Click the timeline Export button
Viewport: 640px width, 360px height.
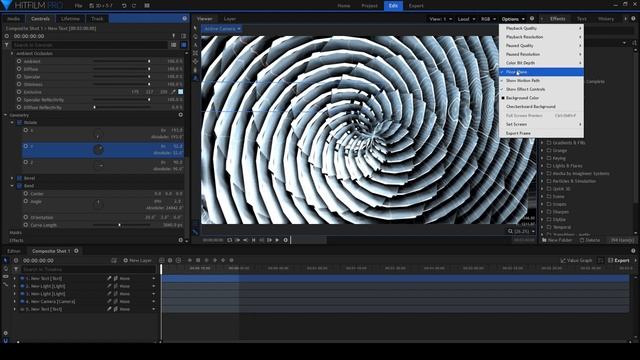click(619, 260)
